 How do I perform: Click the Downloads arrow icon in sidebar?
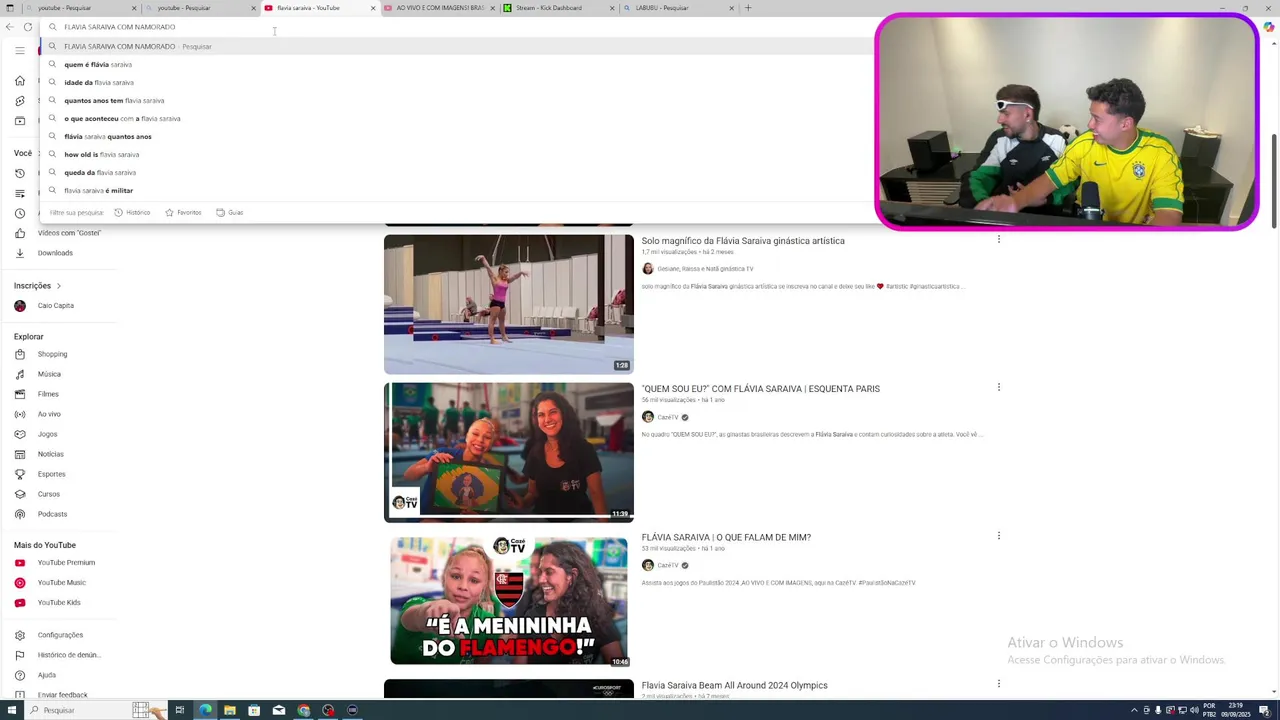20,253
